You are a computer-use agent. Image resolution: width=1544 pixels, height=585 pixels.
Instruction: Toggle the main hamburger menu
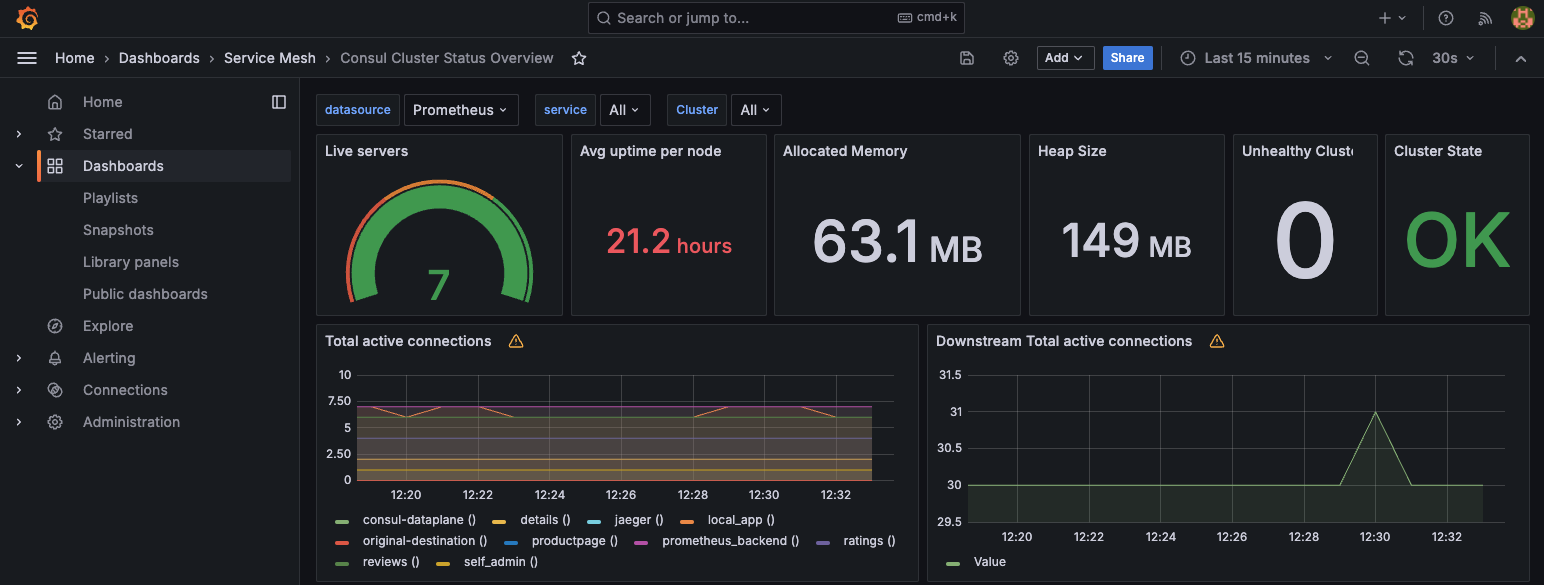tap(27, 58)
